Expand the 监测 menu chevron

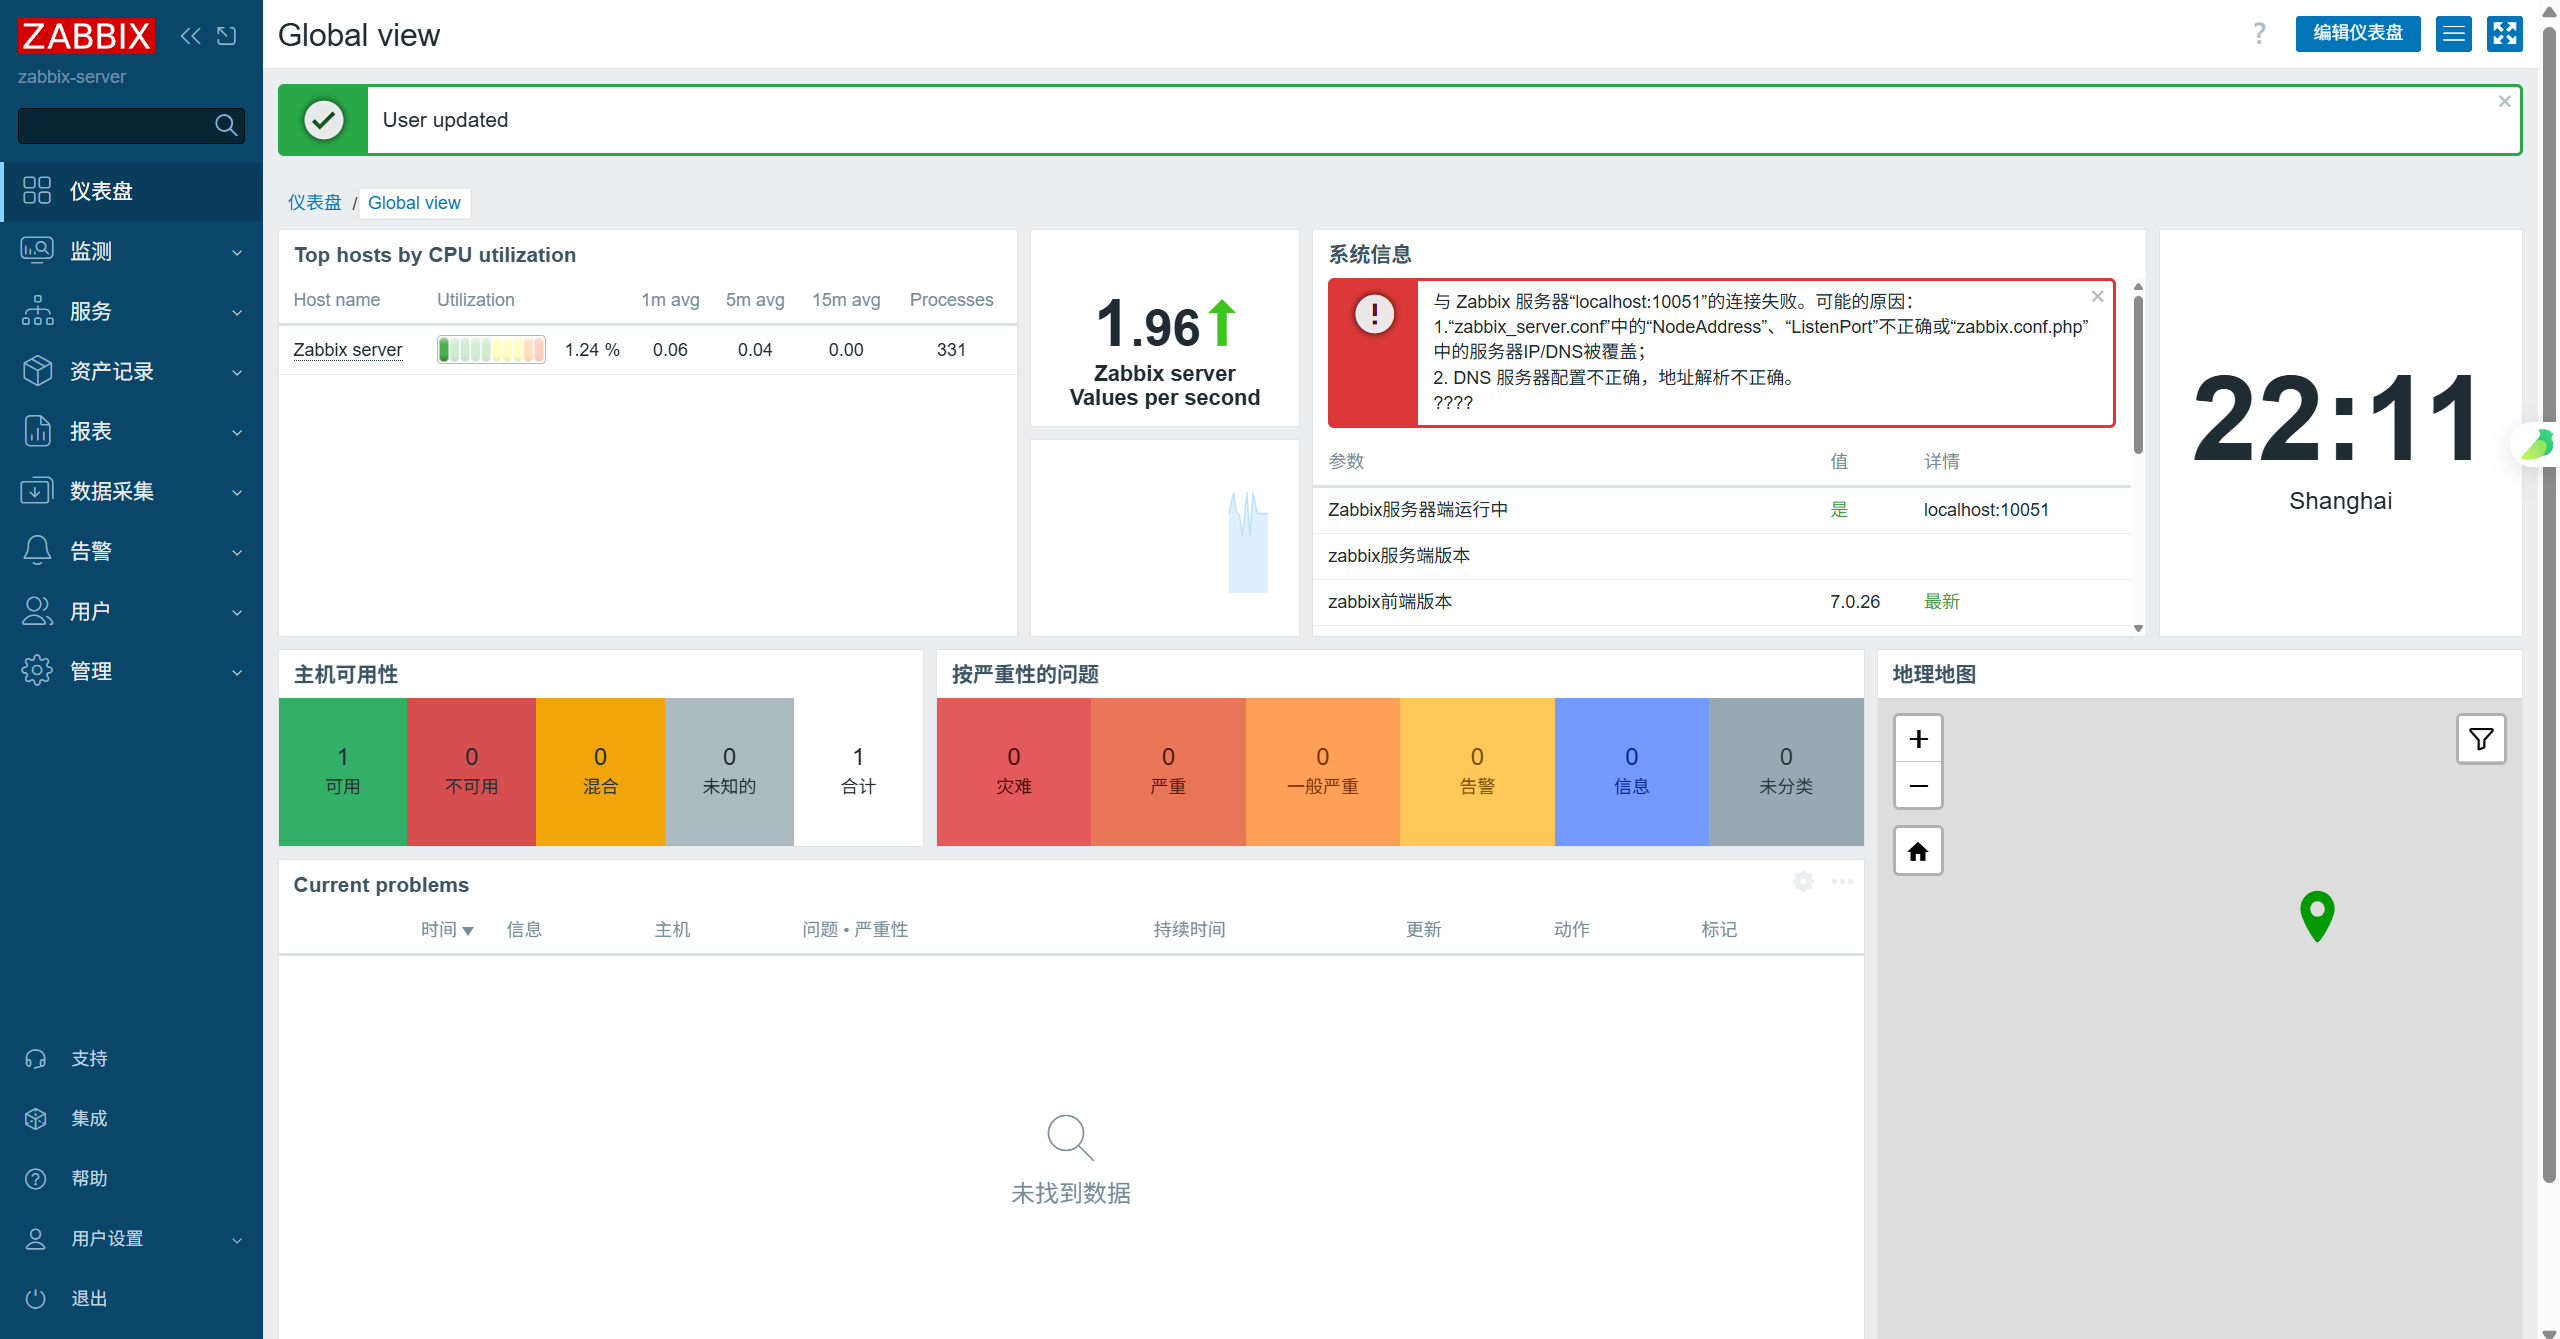tap(237, 252)
